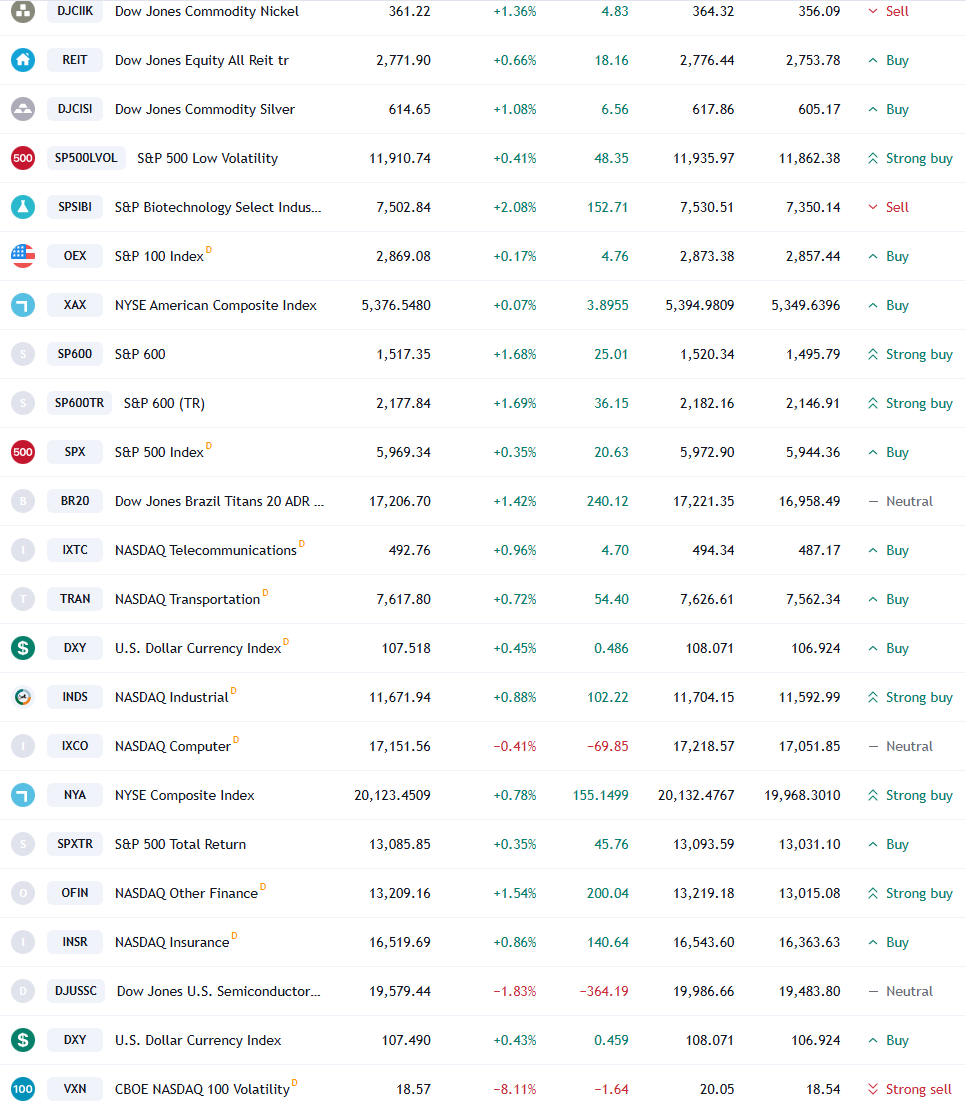
Task: Click the SPXTR grey letter icon
Action: click(23, 844)
